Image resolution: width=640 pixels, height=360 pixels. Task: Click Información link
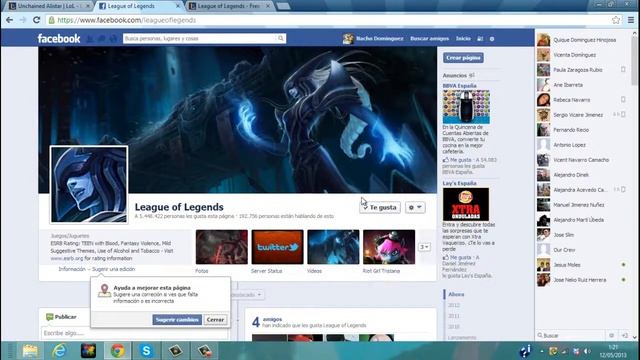(72, 269)
